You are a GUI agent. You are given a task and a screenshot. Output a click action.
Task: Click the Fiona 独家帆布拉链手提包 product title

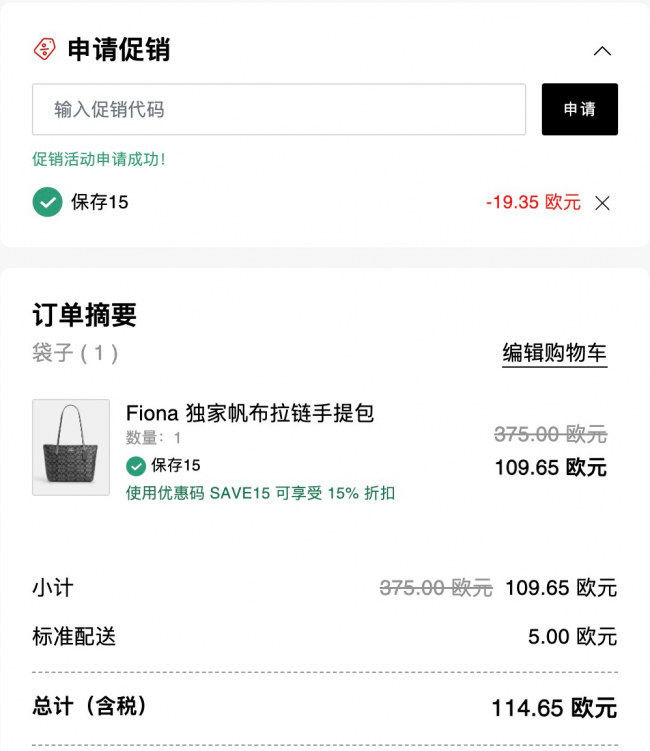coord(250,413)
